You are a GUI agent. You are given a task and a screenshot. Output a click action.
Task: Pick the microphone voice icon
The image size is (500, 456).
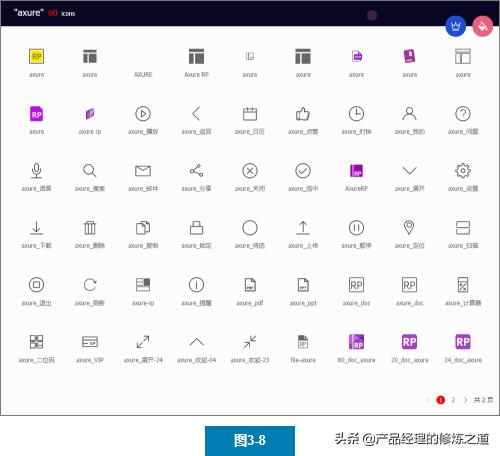[x=37, y=171]
